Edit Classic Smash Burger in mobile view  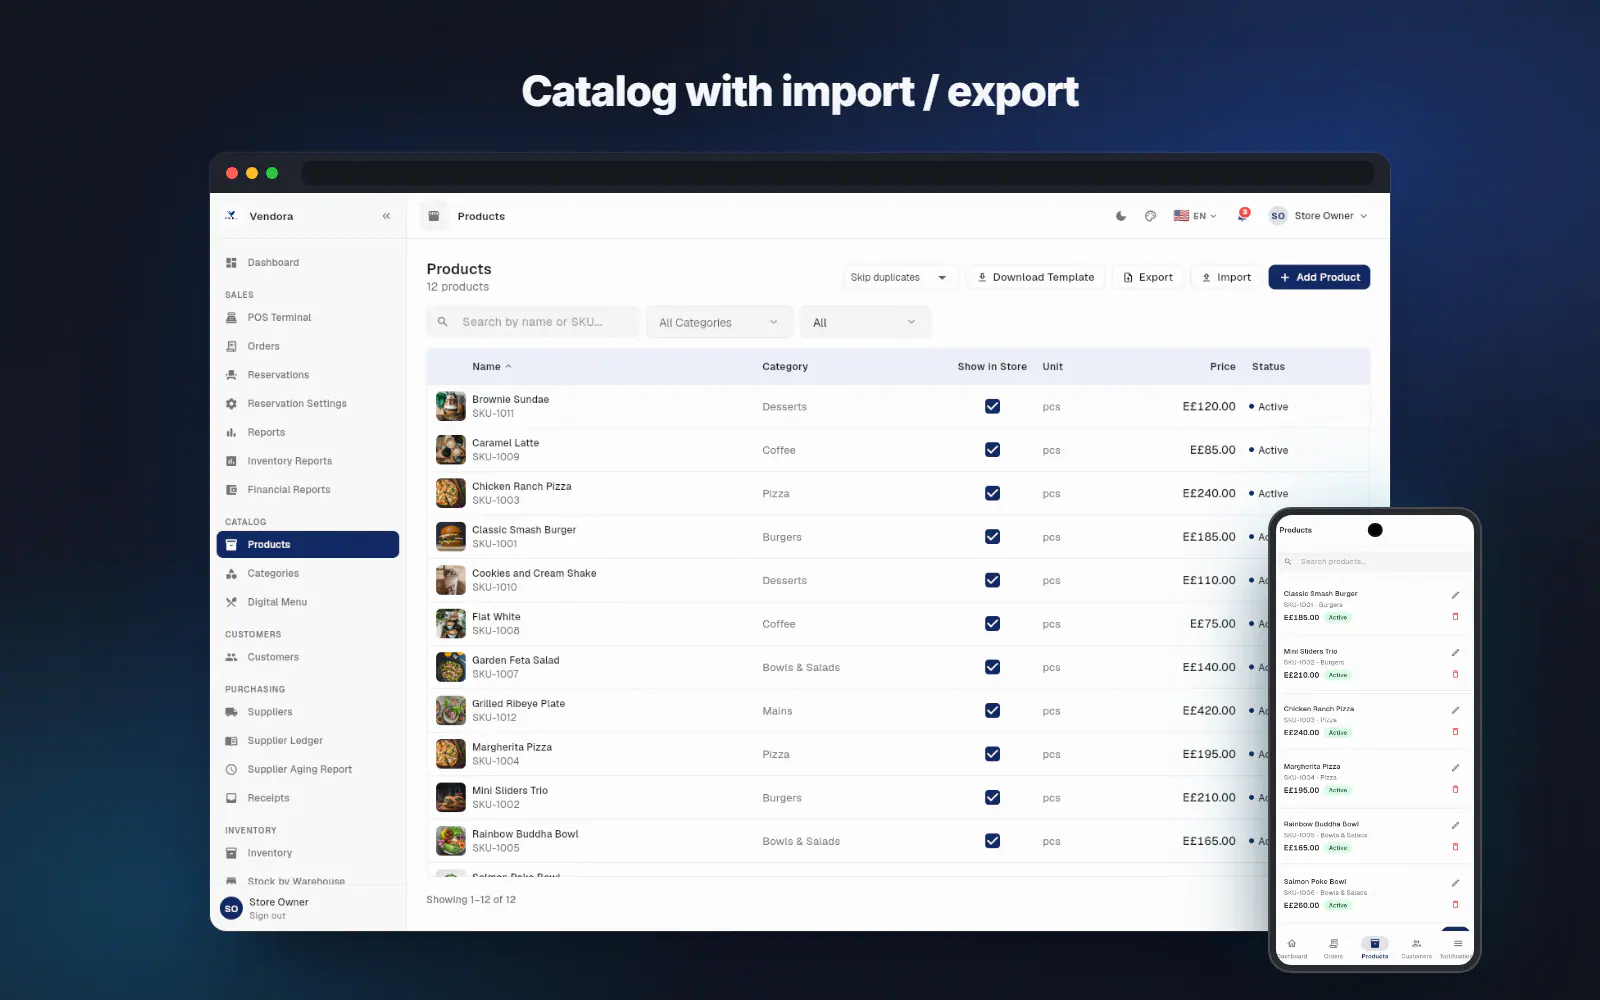1455,595
